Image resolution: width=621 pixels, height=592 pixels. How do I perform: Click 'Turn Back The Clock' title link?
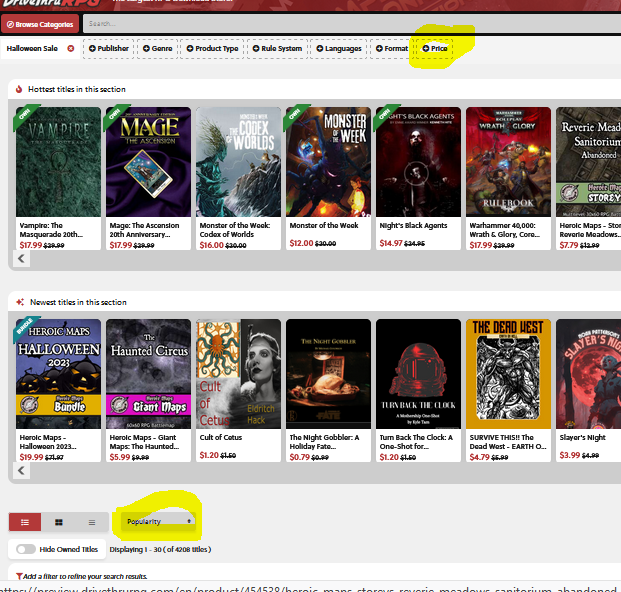pos(416,442)
